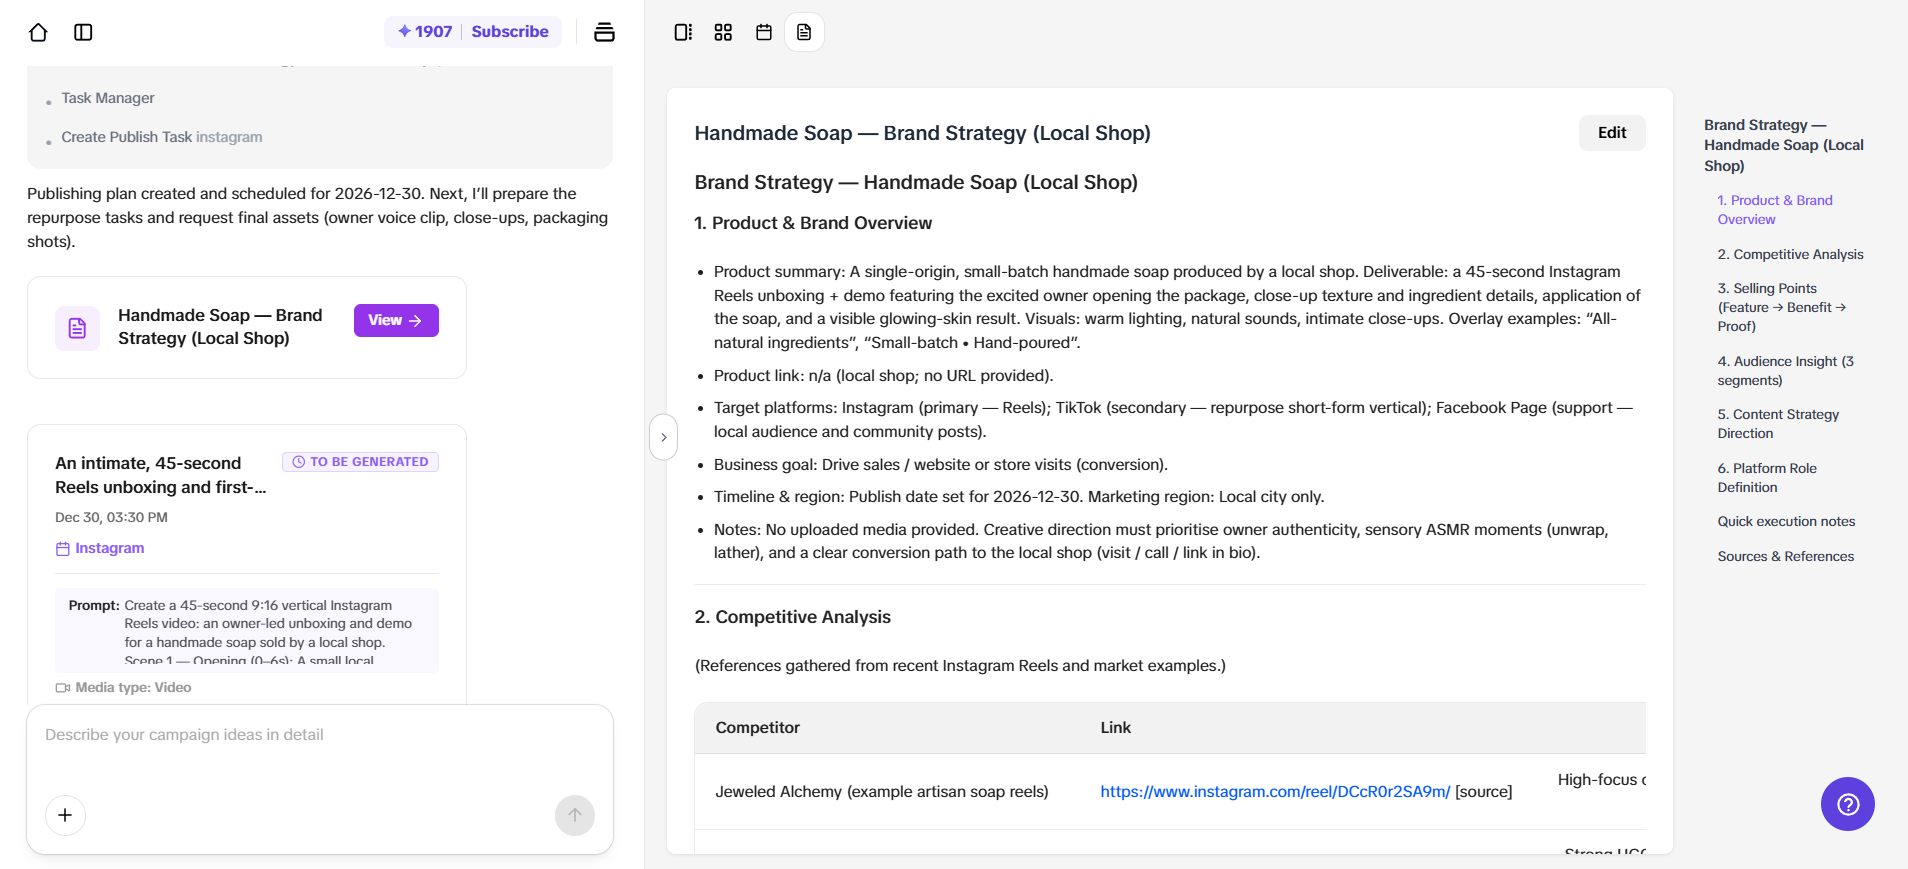Collapse the panel with the chevron handle

point(663,437)
